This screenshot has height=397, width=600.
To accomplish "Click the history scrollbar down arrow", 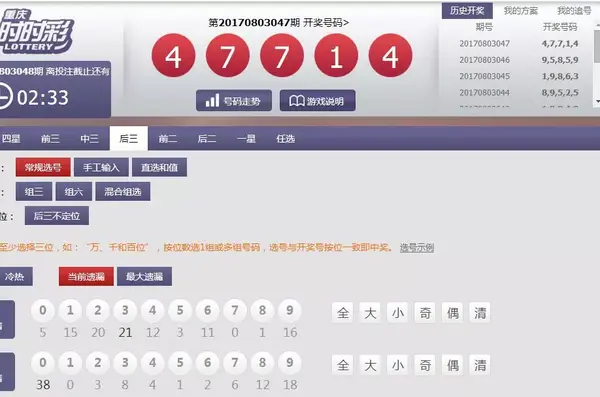I will coord(597,101).
